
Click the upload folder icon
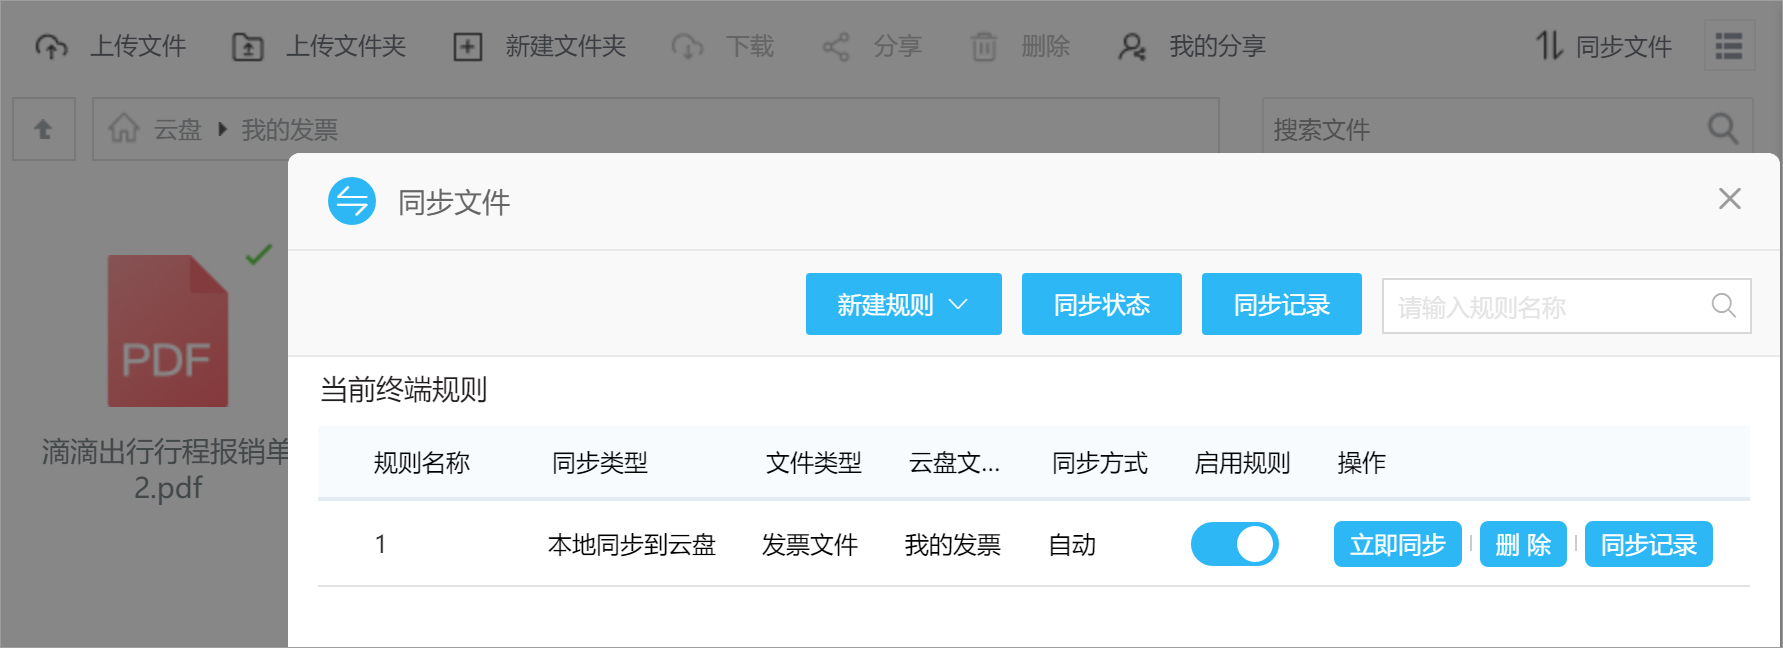pos(248,47)
